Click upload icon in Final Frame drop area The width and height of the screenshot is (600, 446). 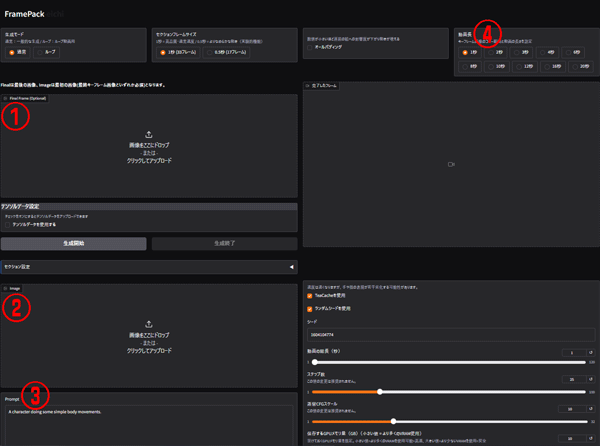pos(149,135)
